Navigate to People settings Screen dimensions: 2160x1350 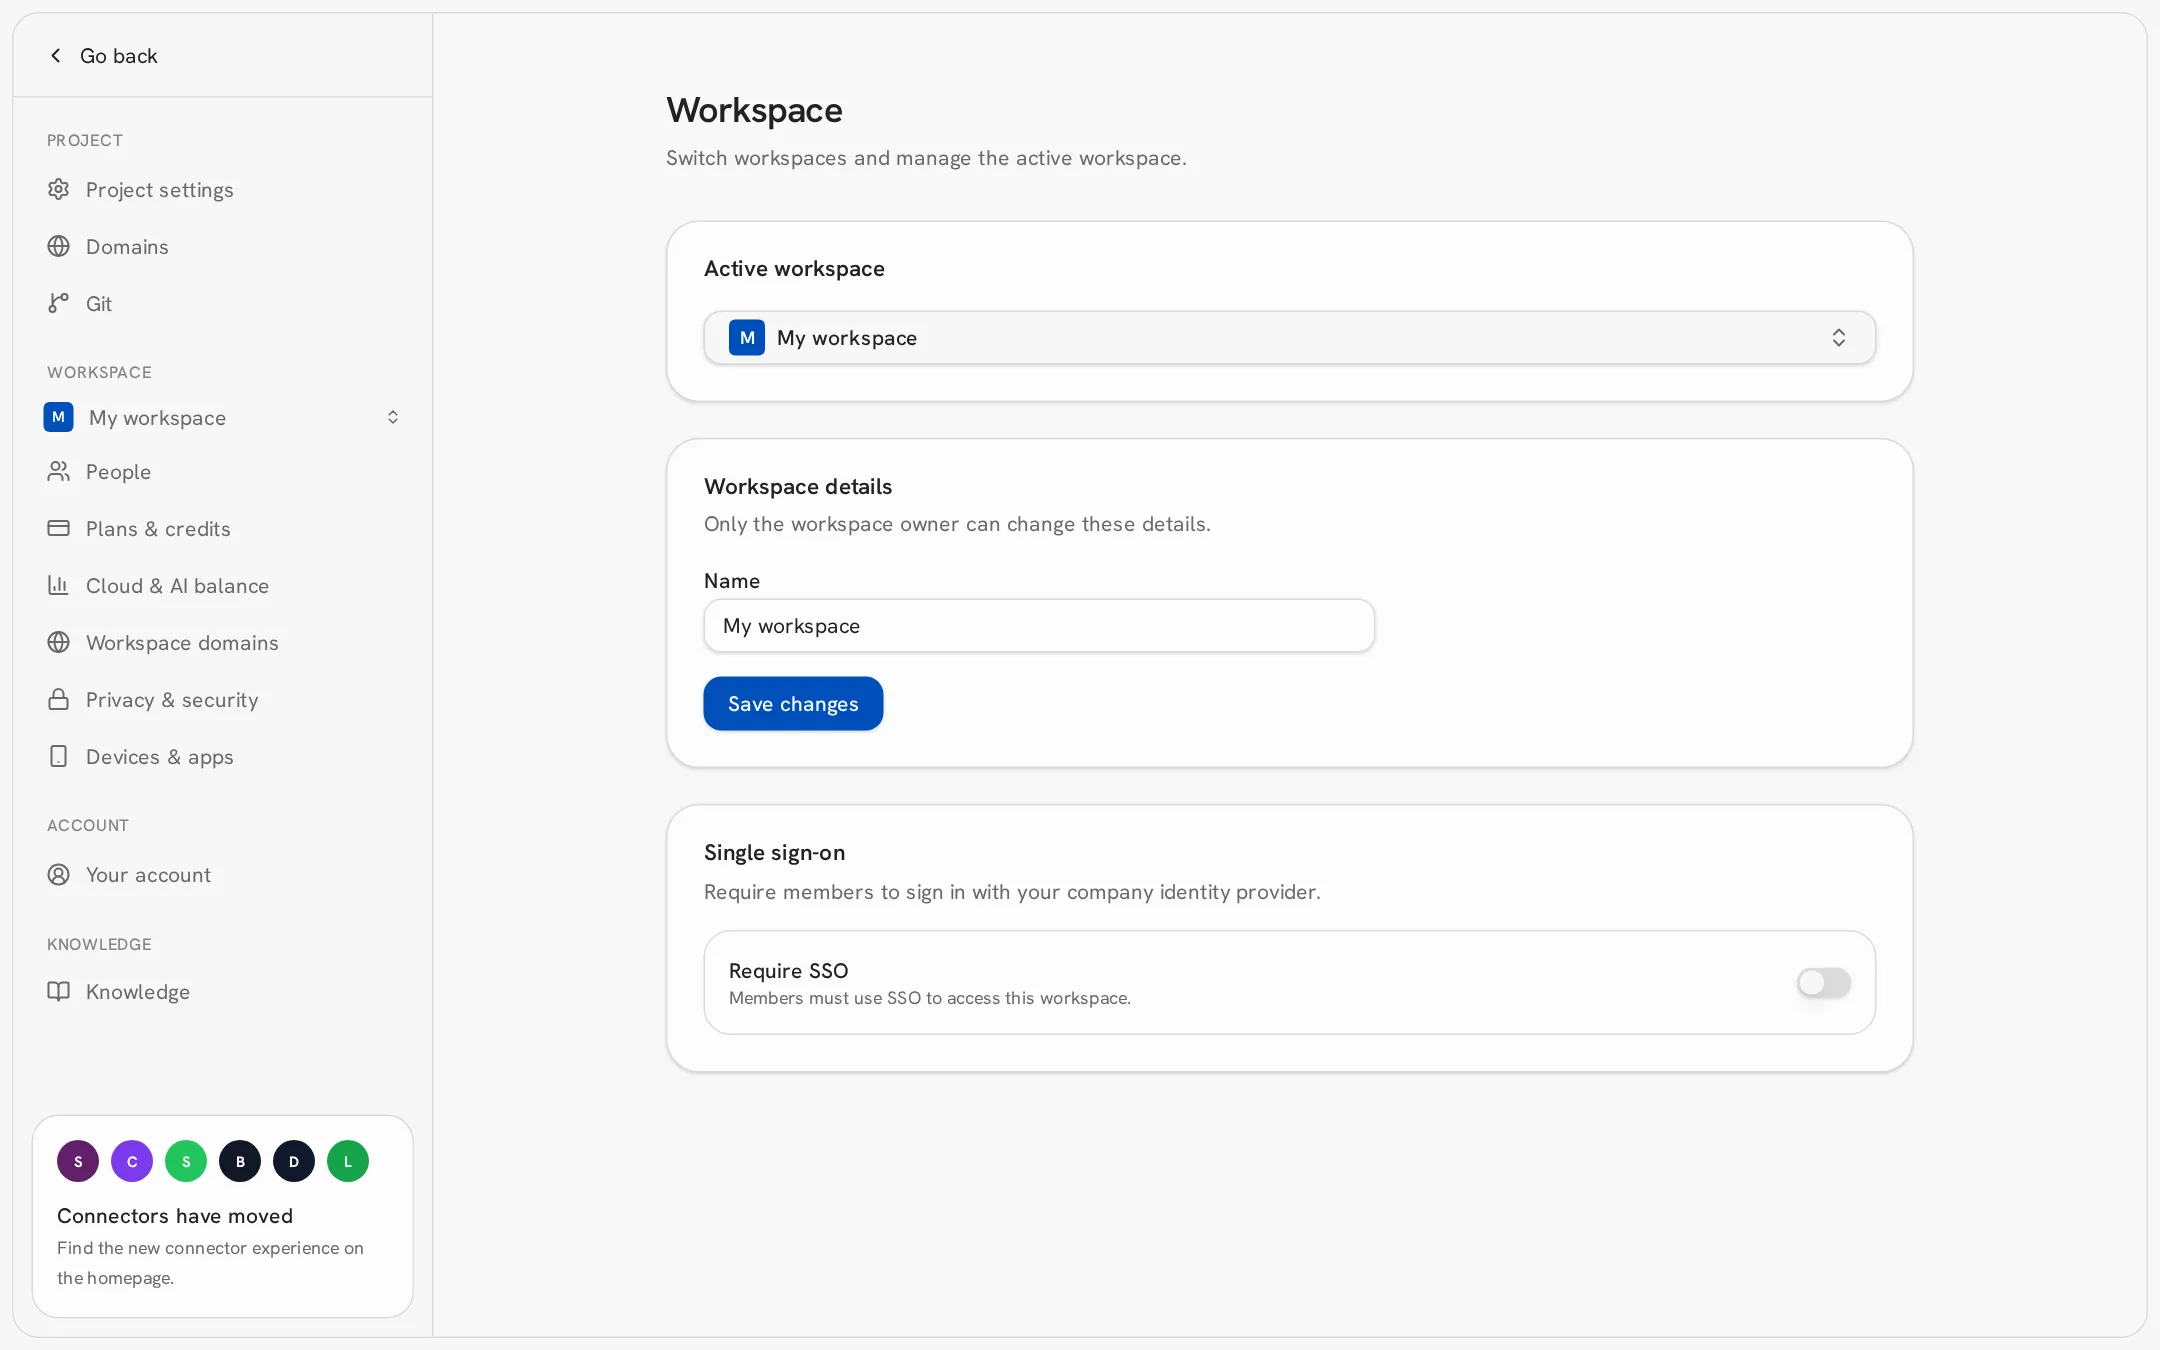click(222, 471)
